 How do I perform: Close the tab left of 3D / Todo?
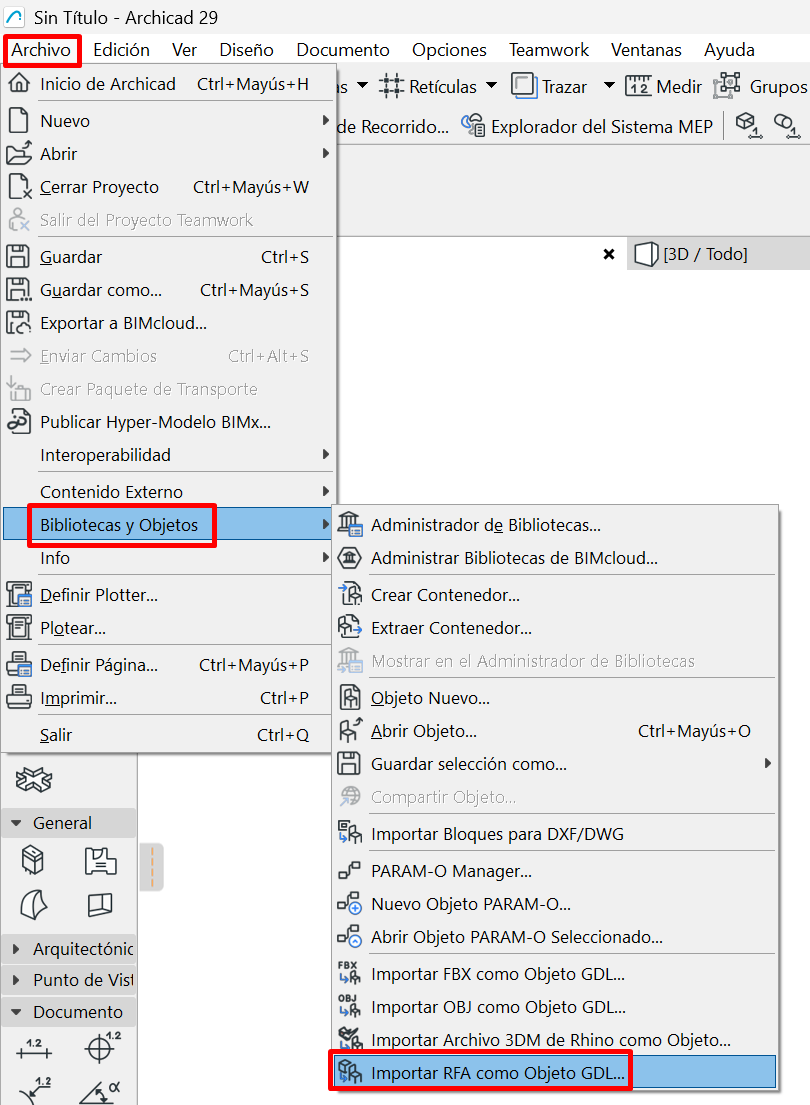tap(608, 254)
